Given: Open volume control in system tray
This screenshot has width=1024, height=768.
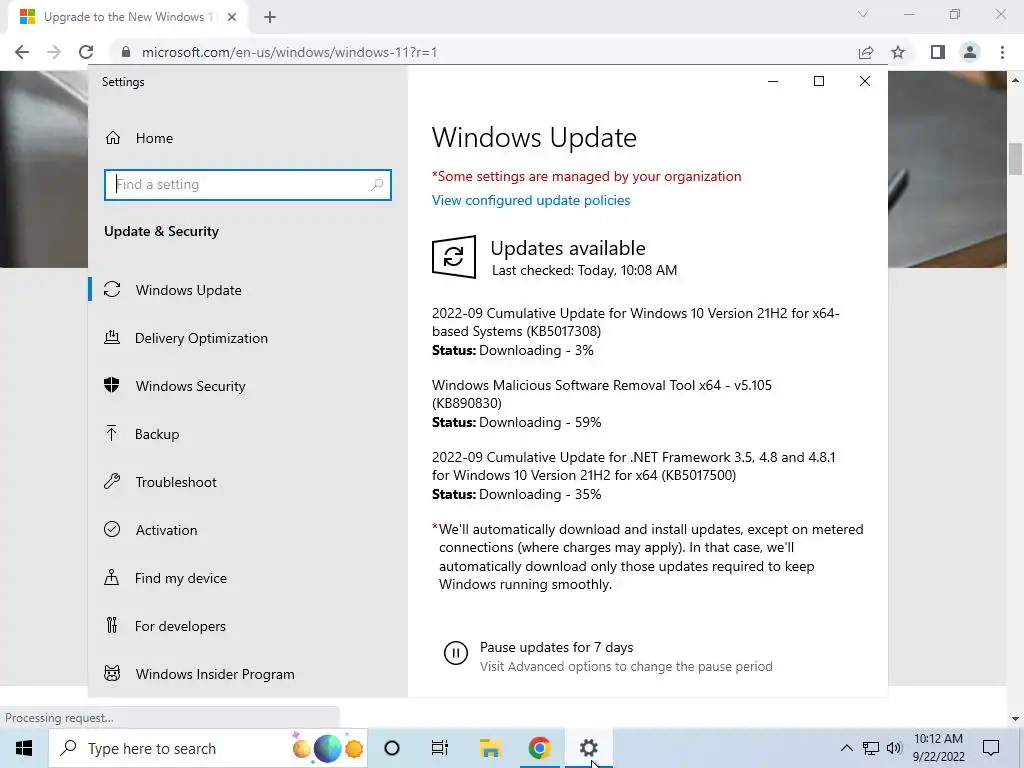Looking at the screenshot, I should point(894,748).
